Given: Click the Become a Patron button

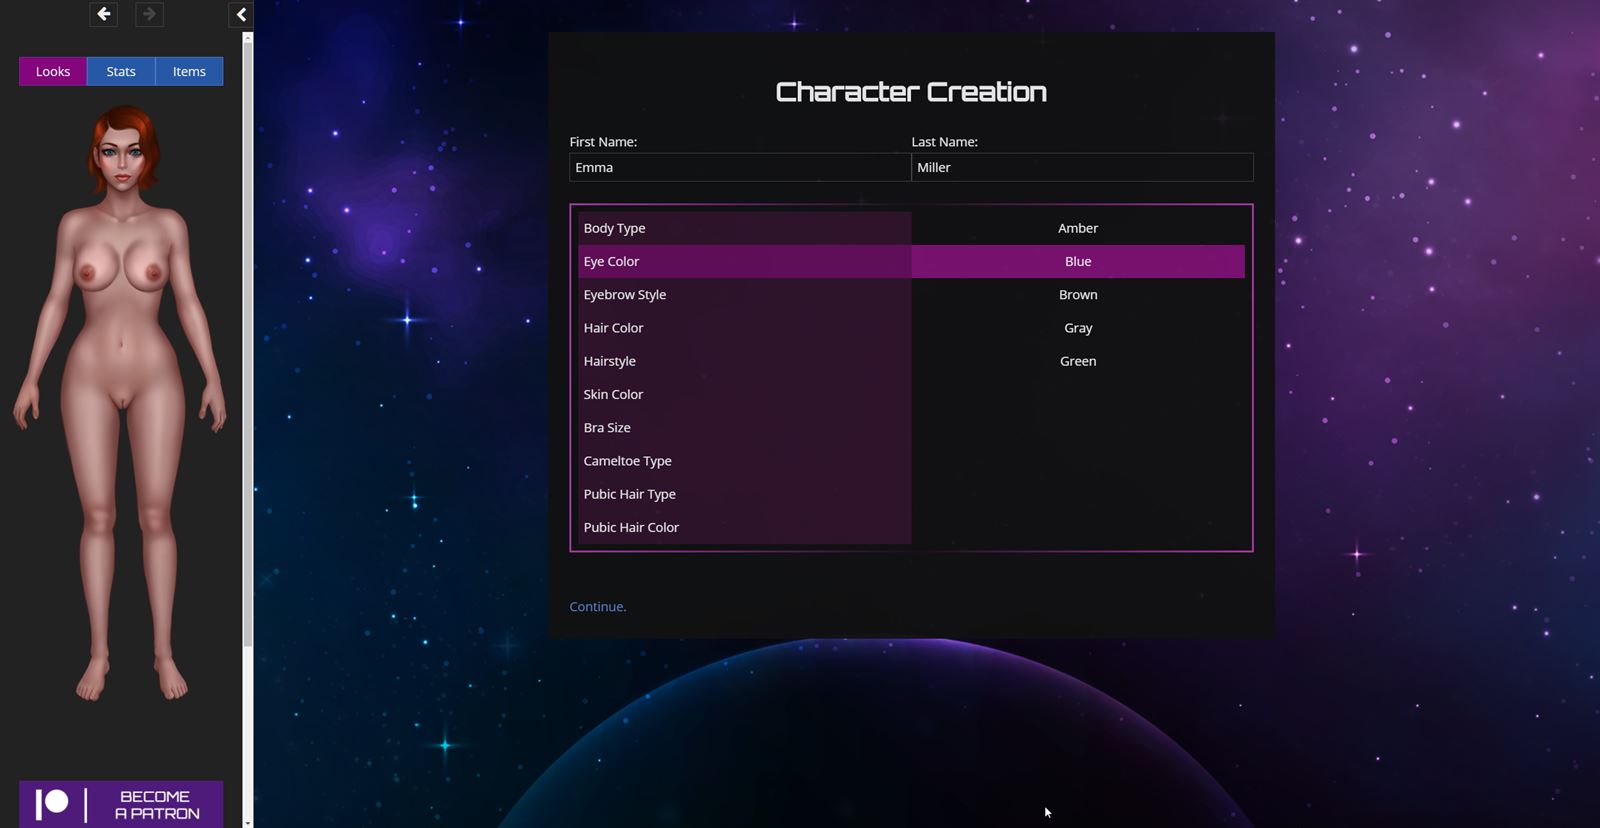Looking at the screenshot, I should [121, 804].
